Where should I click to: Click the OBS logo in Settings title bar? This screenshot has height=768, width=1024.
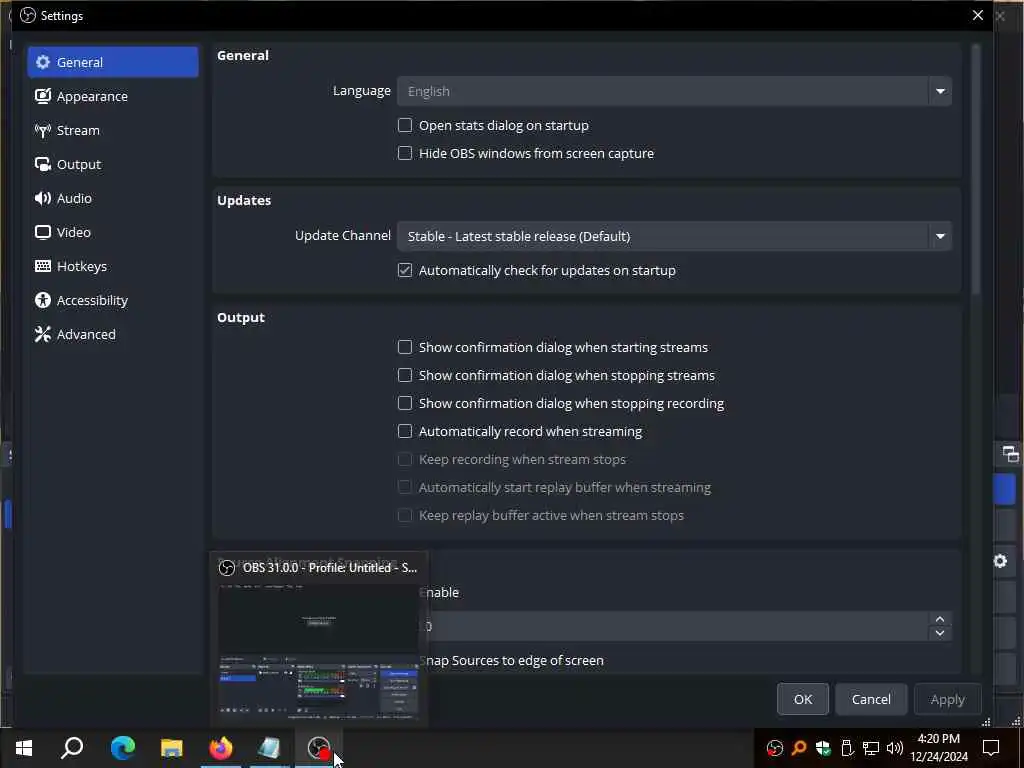coord(27,15)
